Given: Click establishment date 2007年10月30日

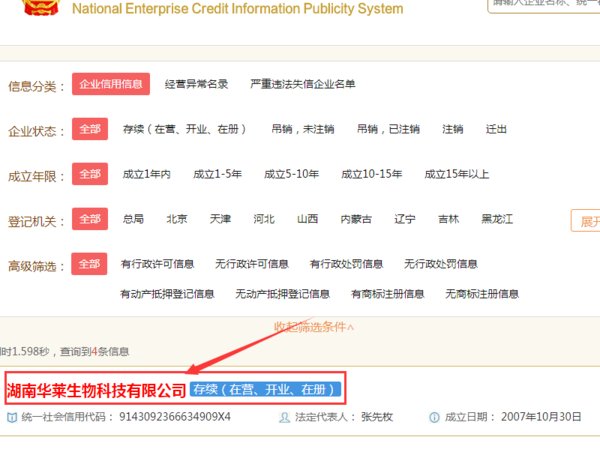Looking at the screenshot, I should click(x=541, y=417).
